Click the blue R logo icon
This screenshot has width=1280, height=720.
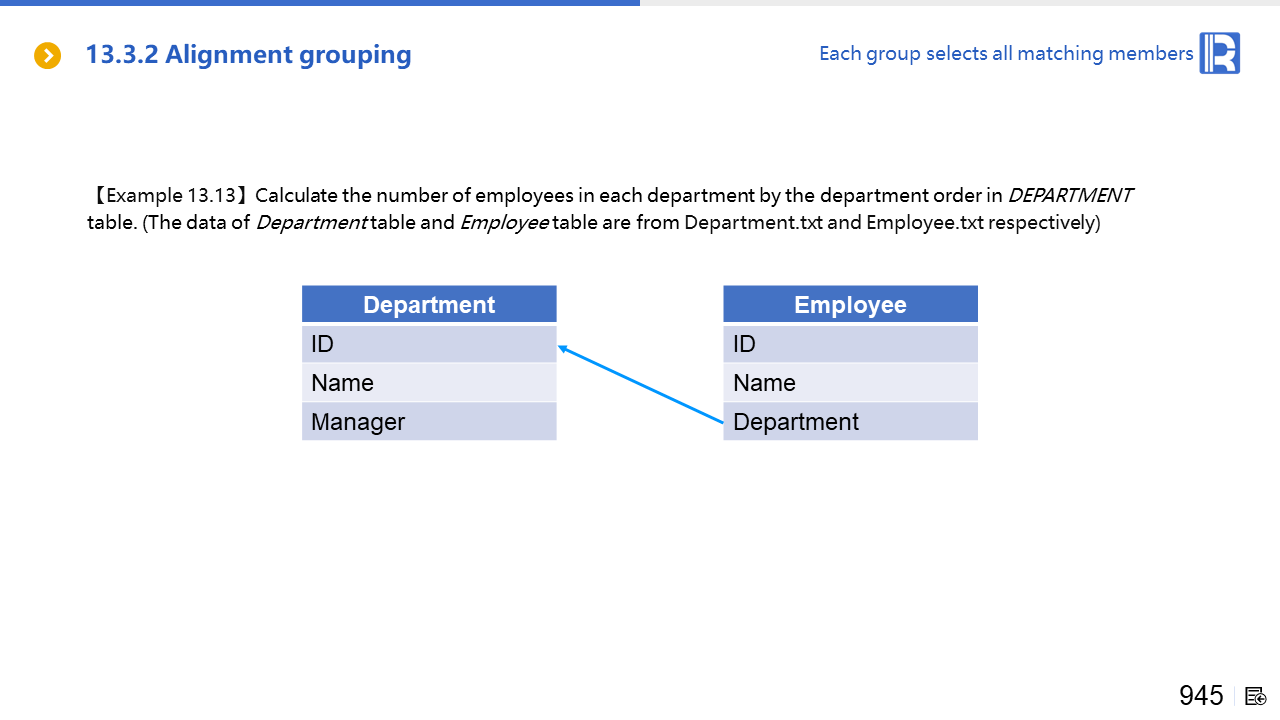coord(1219,53)
